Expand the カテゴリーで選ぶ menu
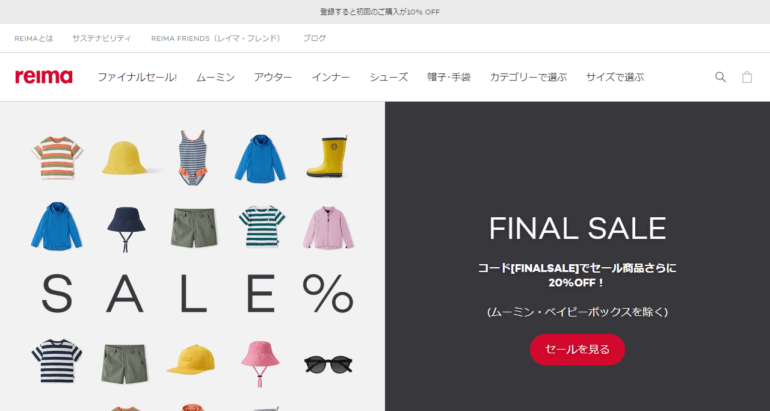770x411 pixels. pos(528,77)
